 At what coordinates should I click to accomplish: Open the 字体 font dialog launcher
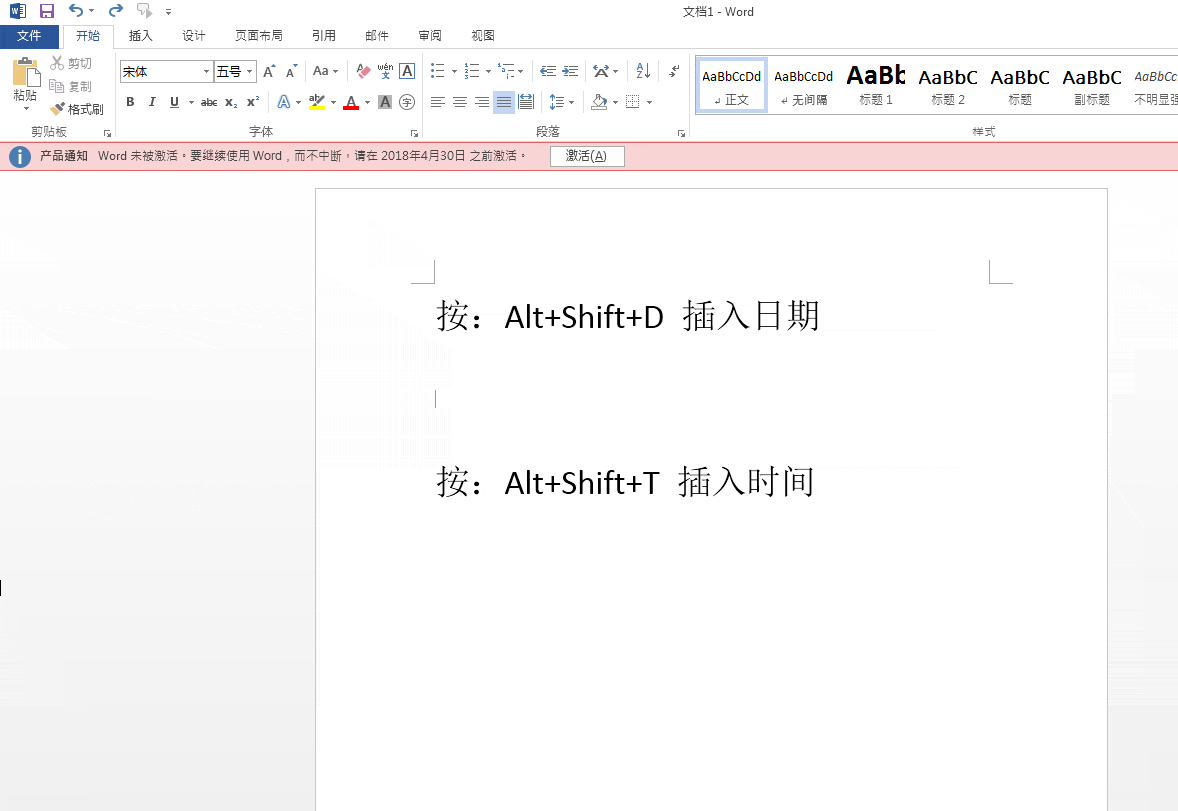pos(414,134)
